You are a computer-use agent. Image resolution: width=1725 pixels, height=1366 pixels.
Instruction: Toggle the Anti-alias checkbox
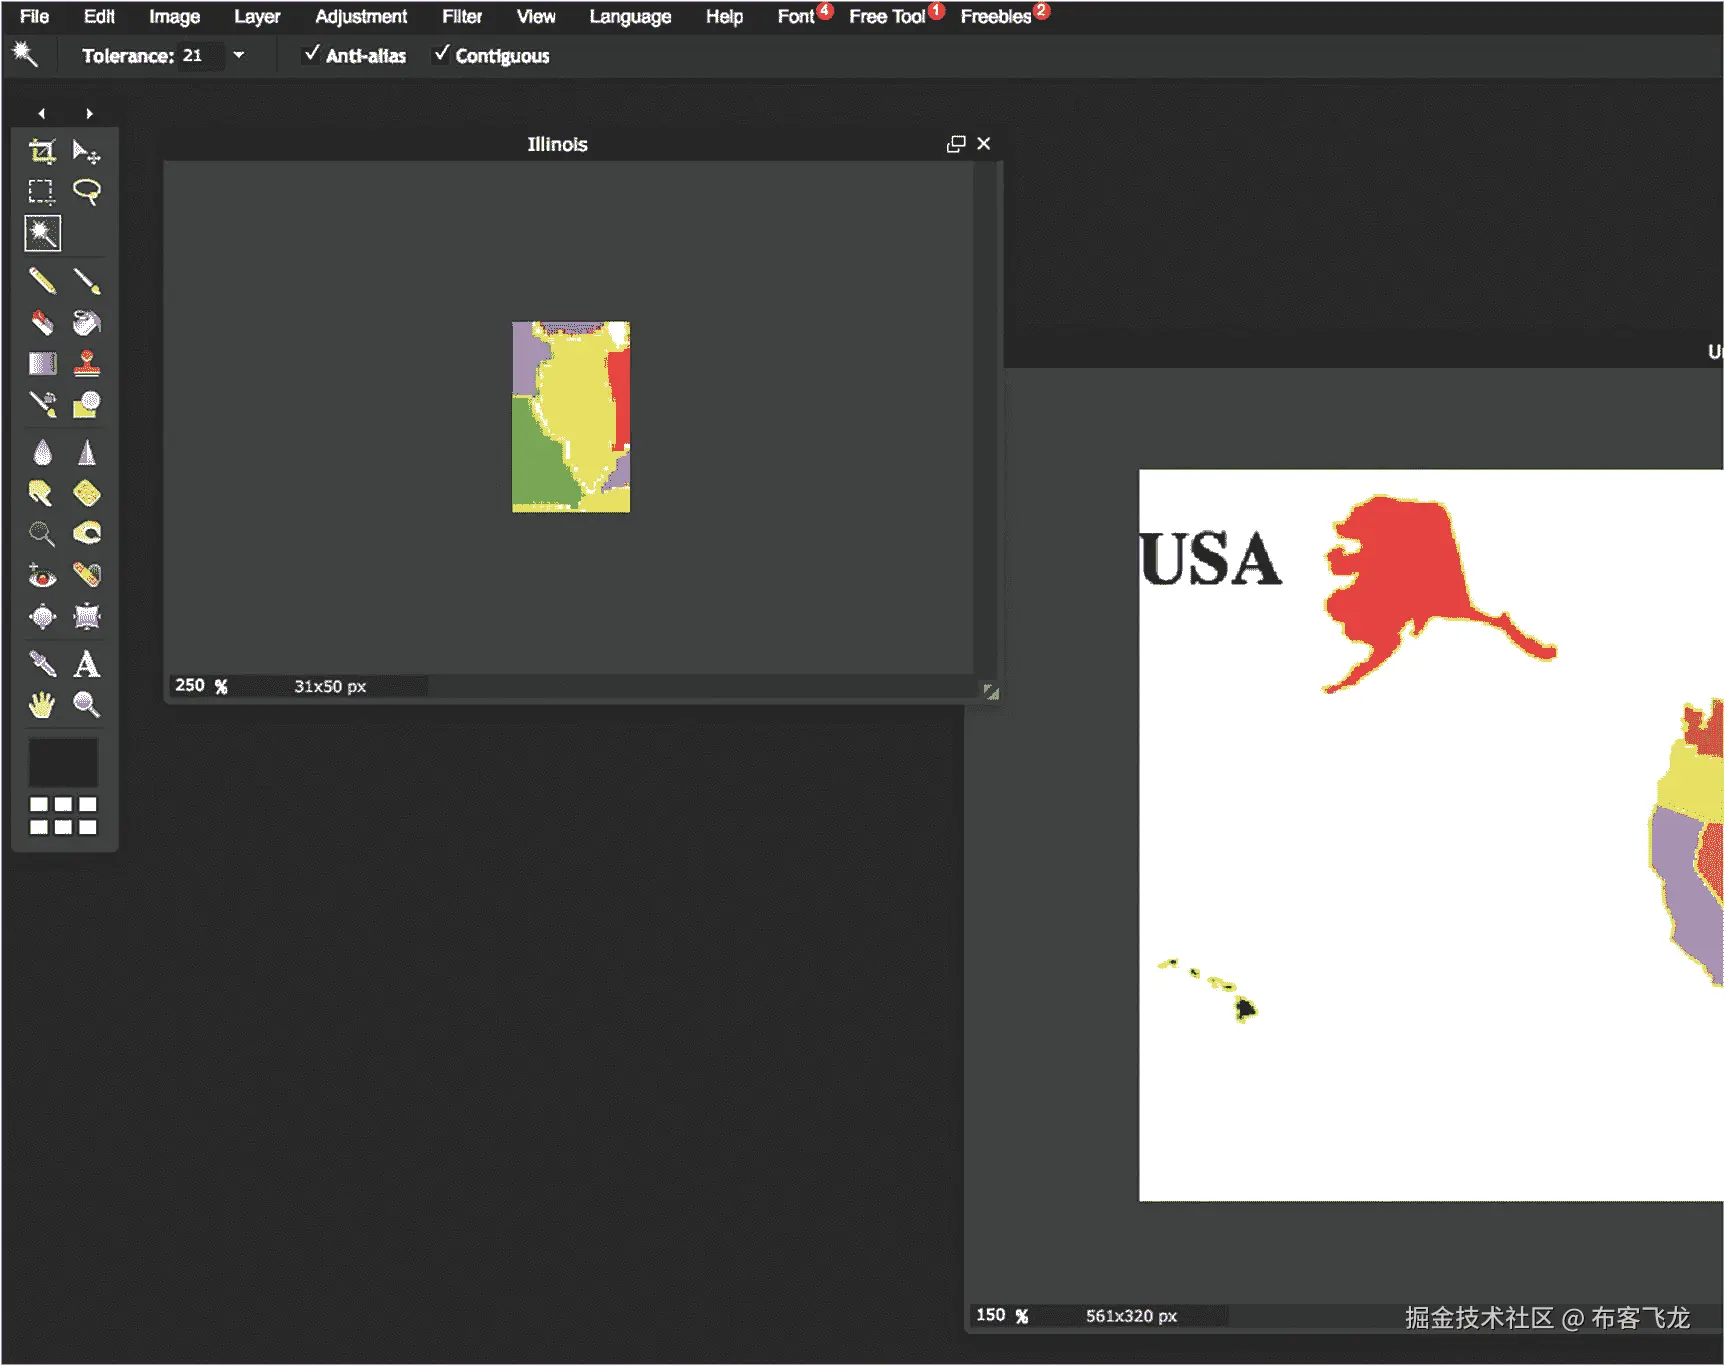(x=313, y=54)
